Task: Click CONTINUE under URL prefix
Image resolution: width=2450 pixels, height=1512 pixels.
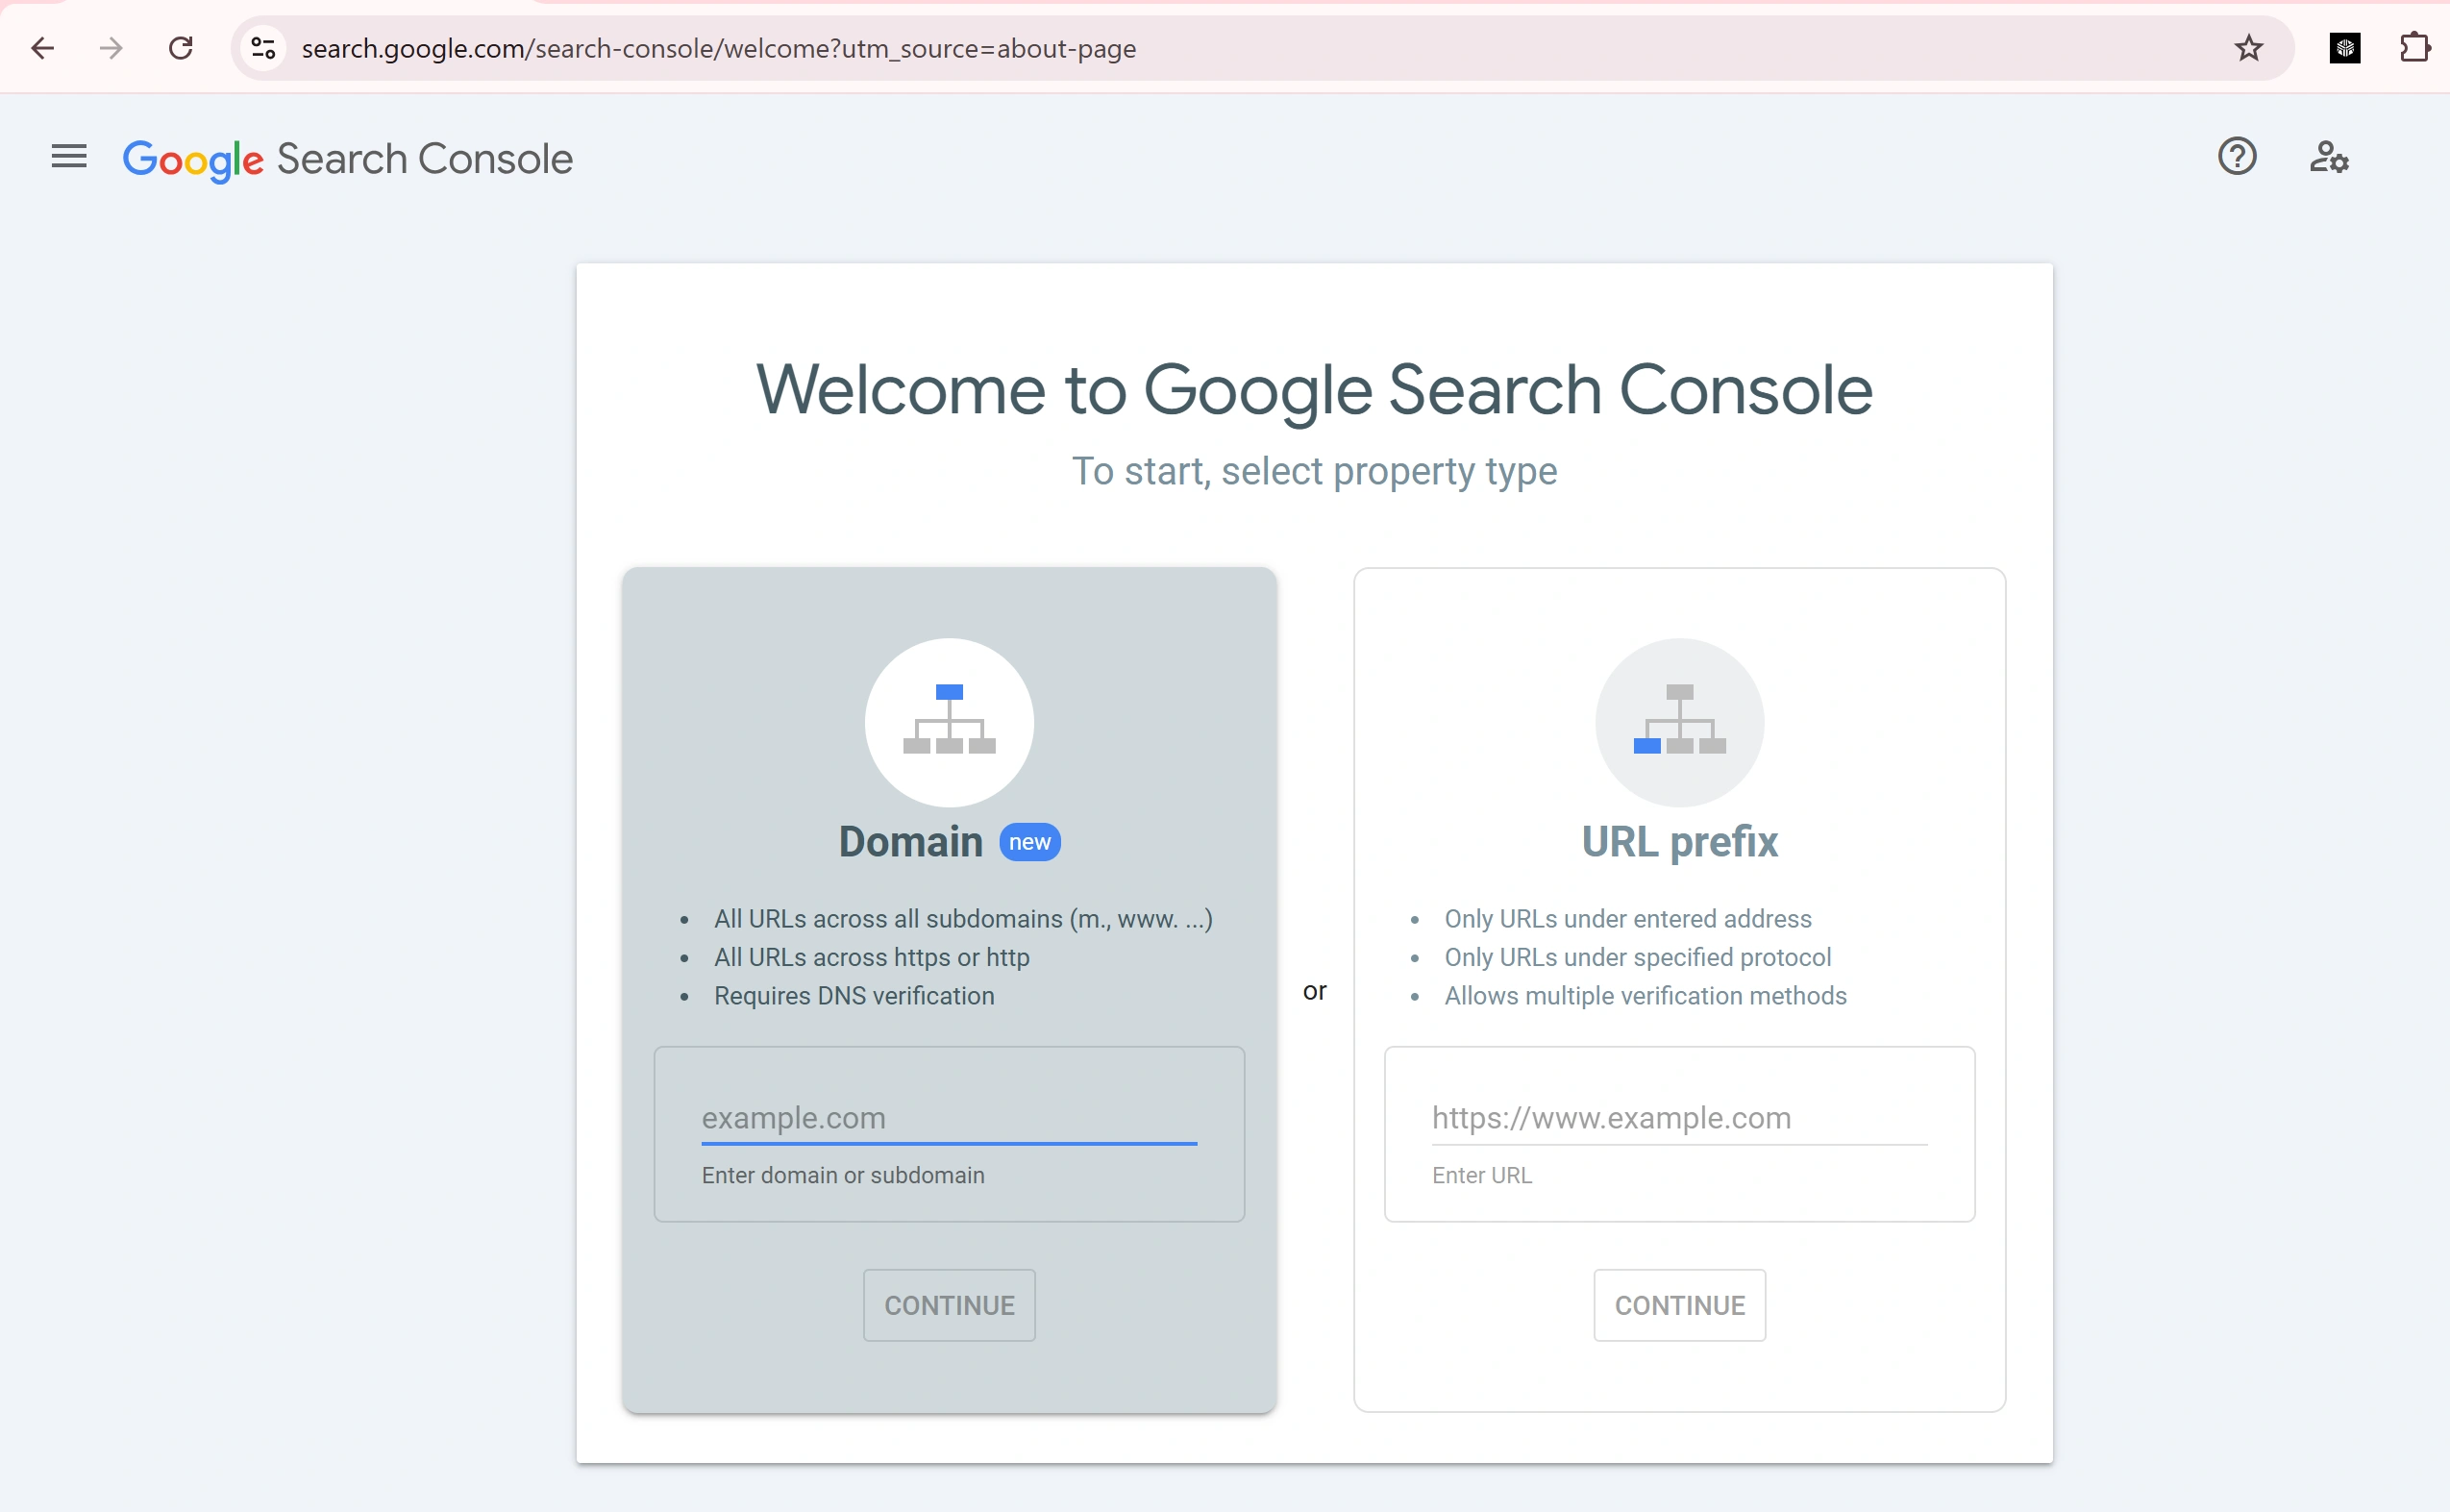Action: (1679, 1305)
